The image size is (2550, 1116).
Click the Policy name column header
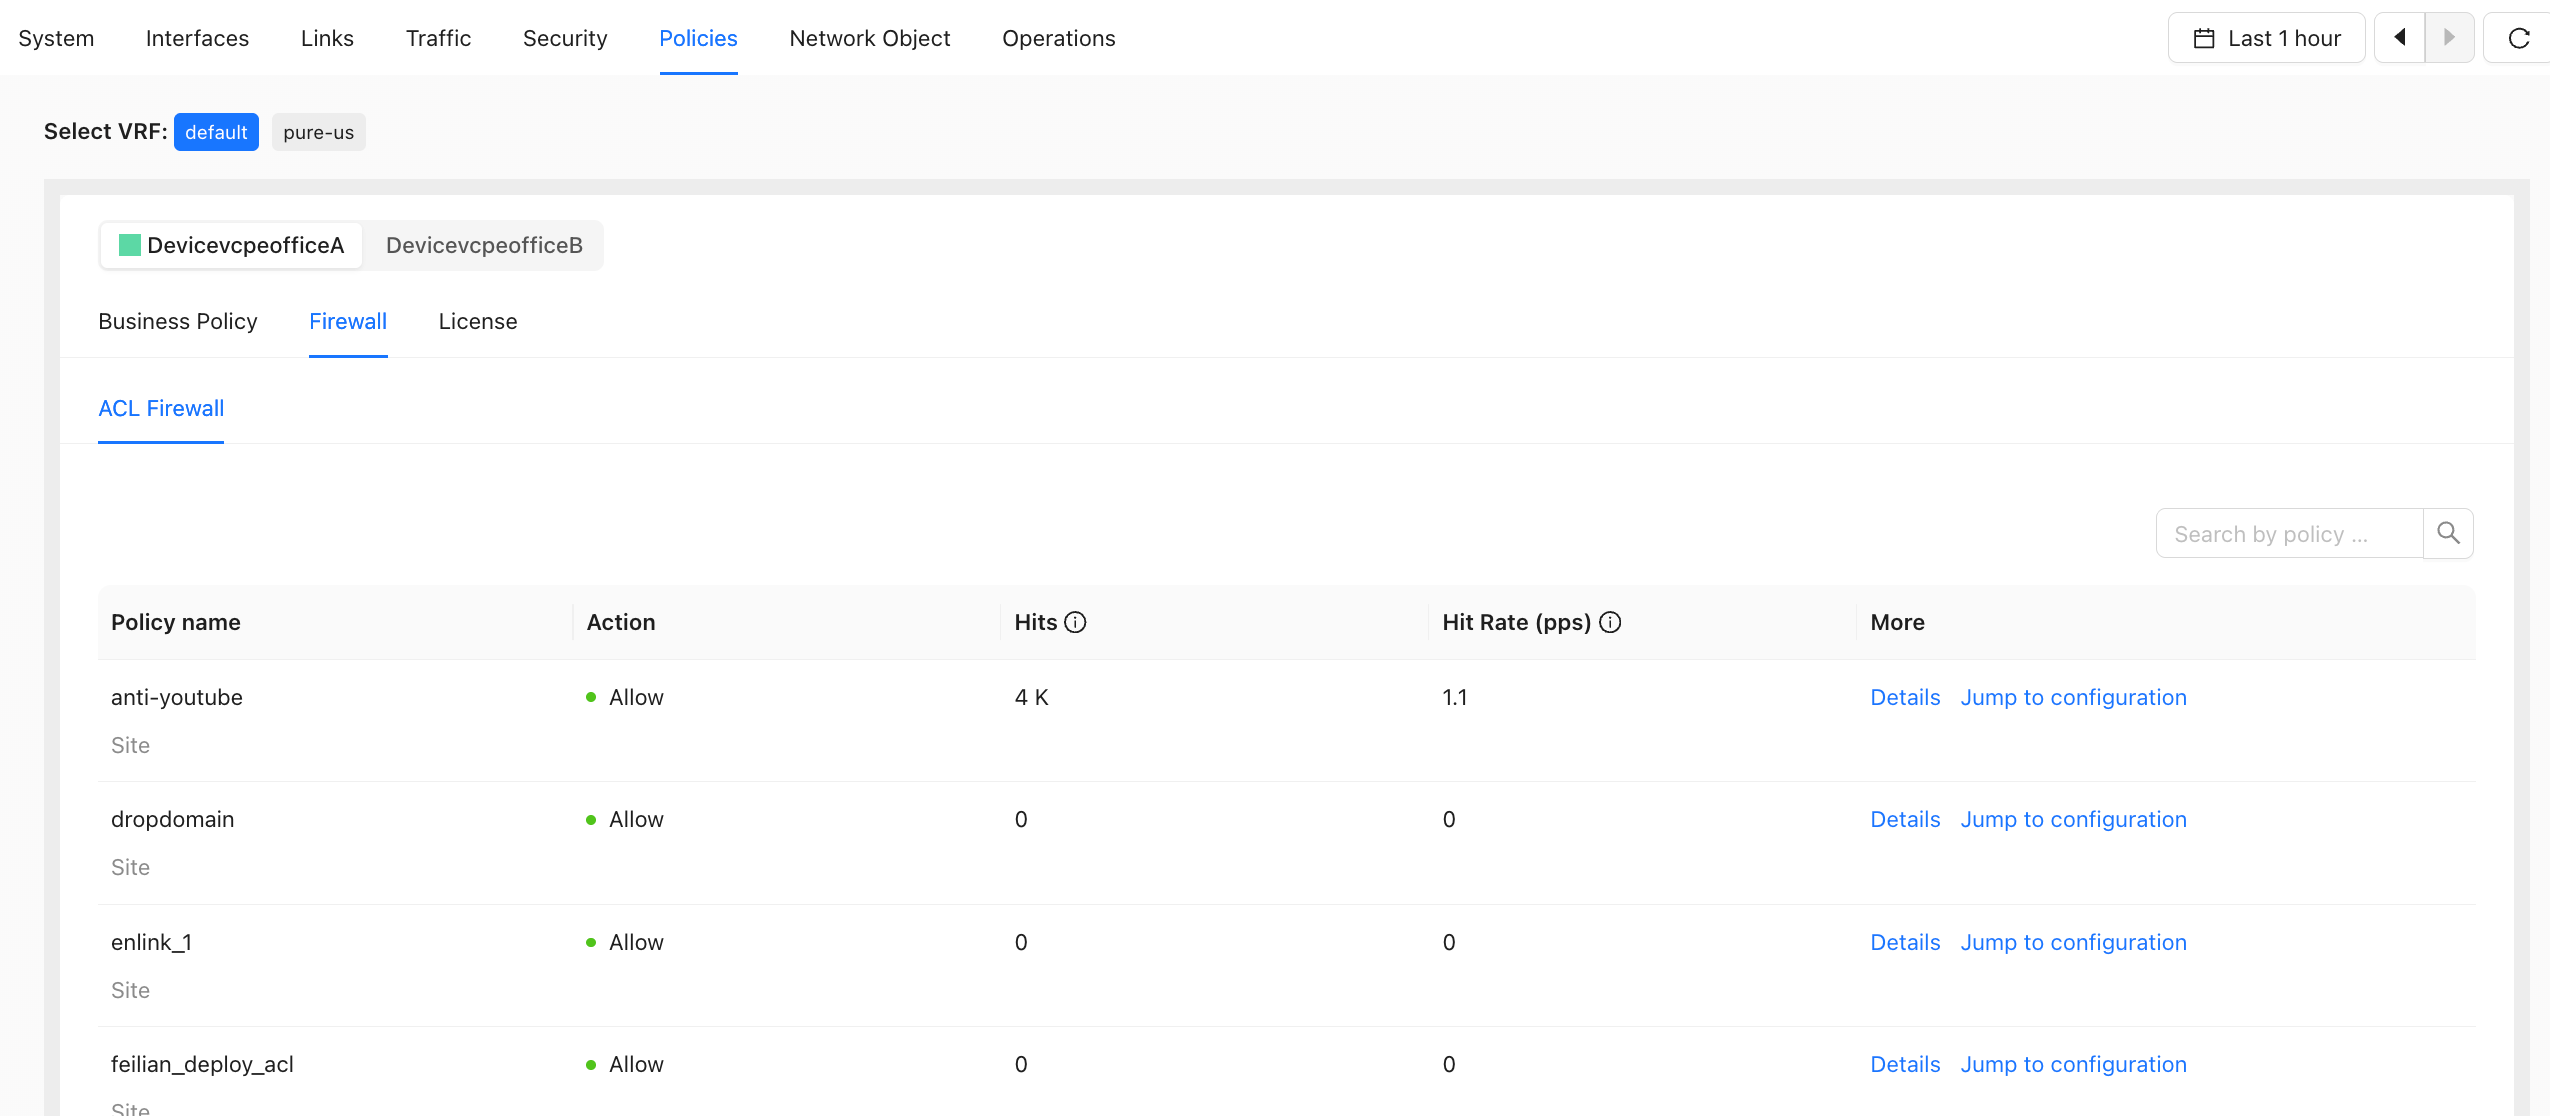tap(176, 622)
